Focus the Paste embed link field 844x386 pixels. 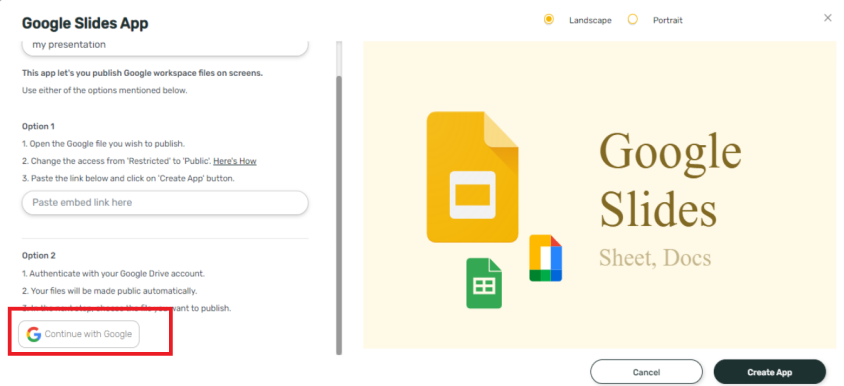pos(165,202)
